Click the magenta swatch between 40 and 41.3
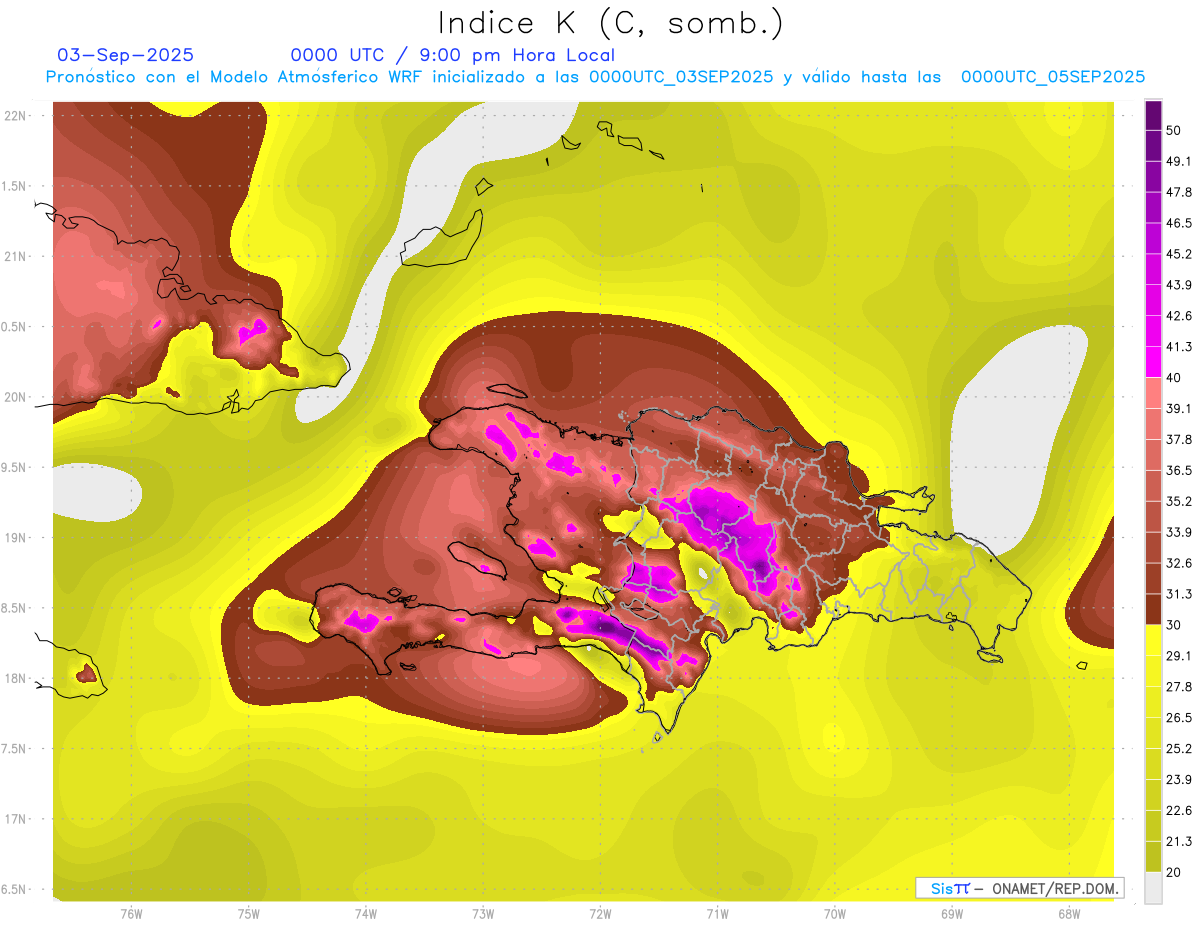The image size is (1200, 927). click(1153, 362)
